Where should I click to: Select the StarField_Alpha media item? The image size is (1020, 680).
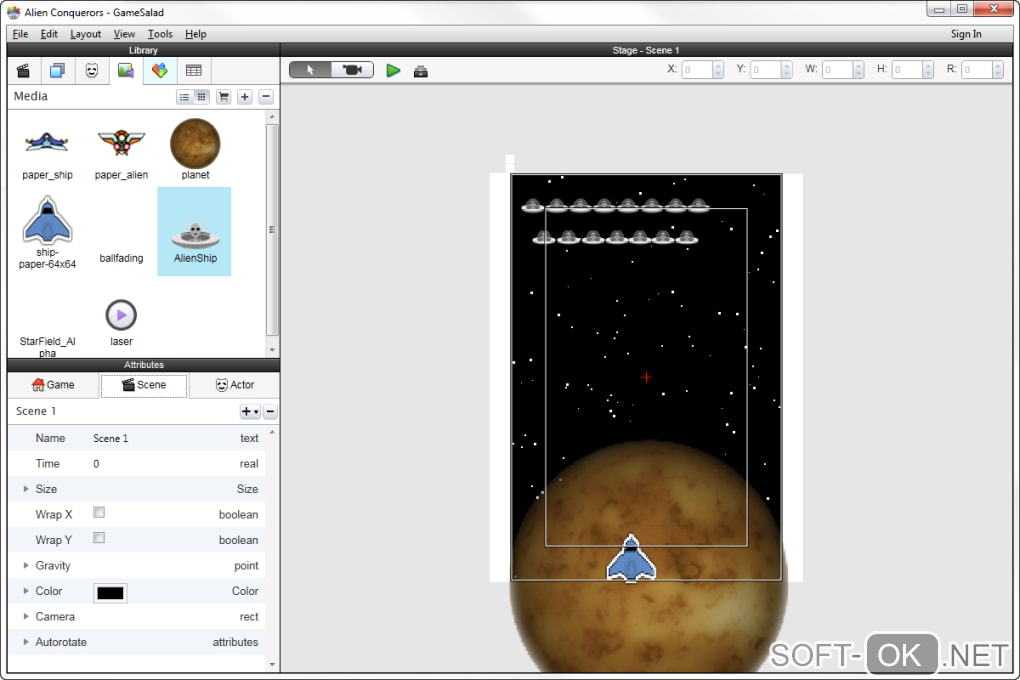click(47, 347)
